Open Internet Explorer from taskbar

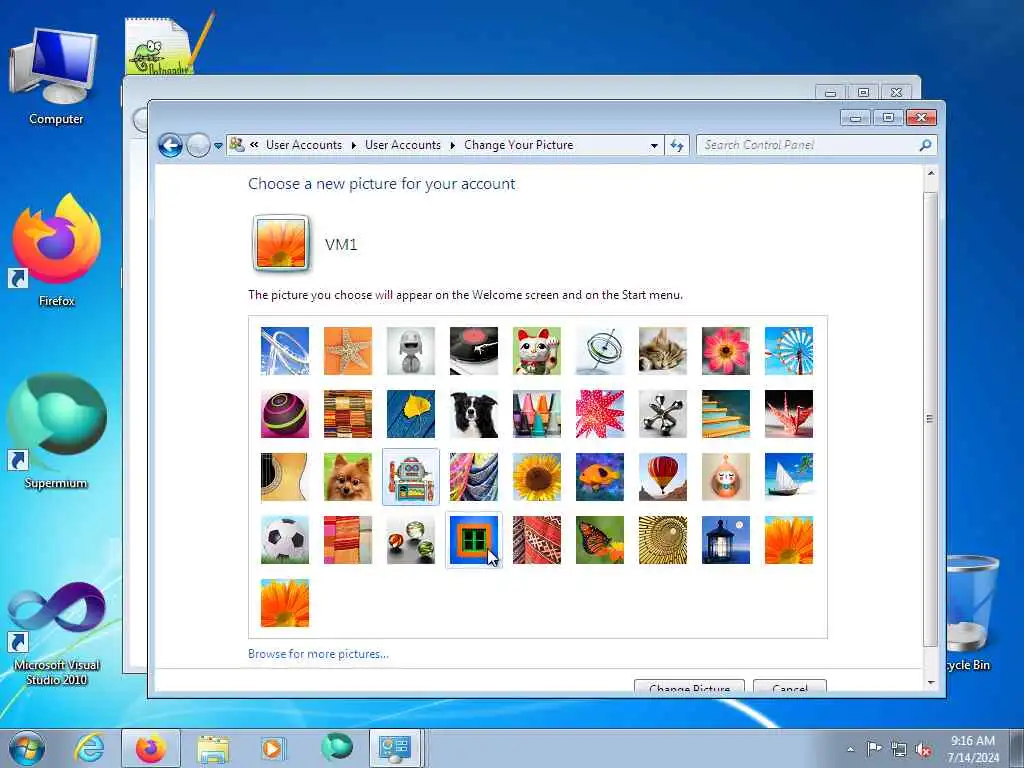88,748
